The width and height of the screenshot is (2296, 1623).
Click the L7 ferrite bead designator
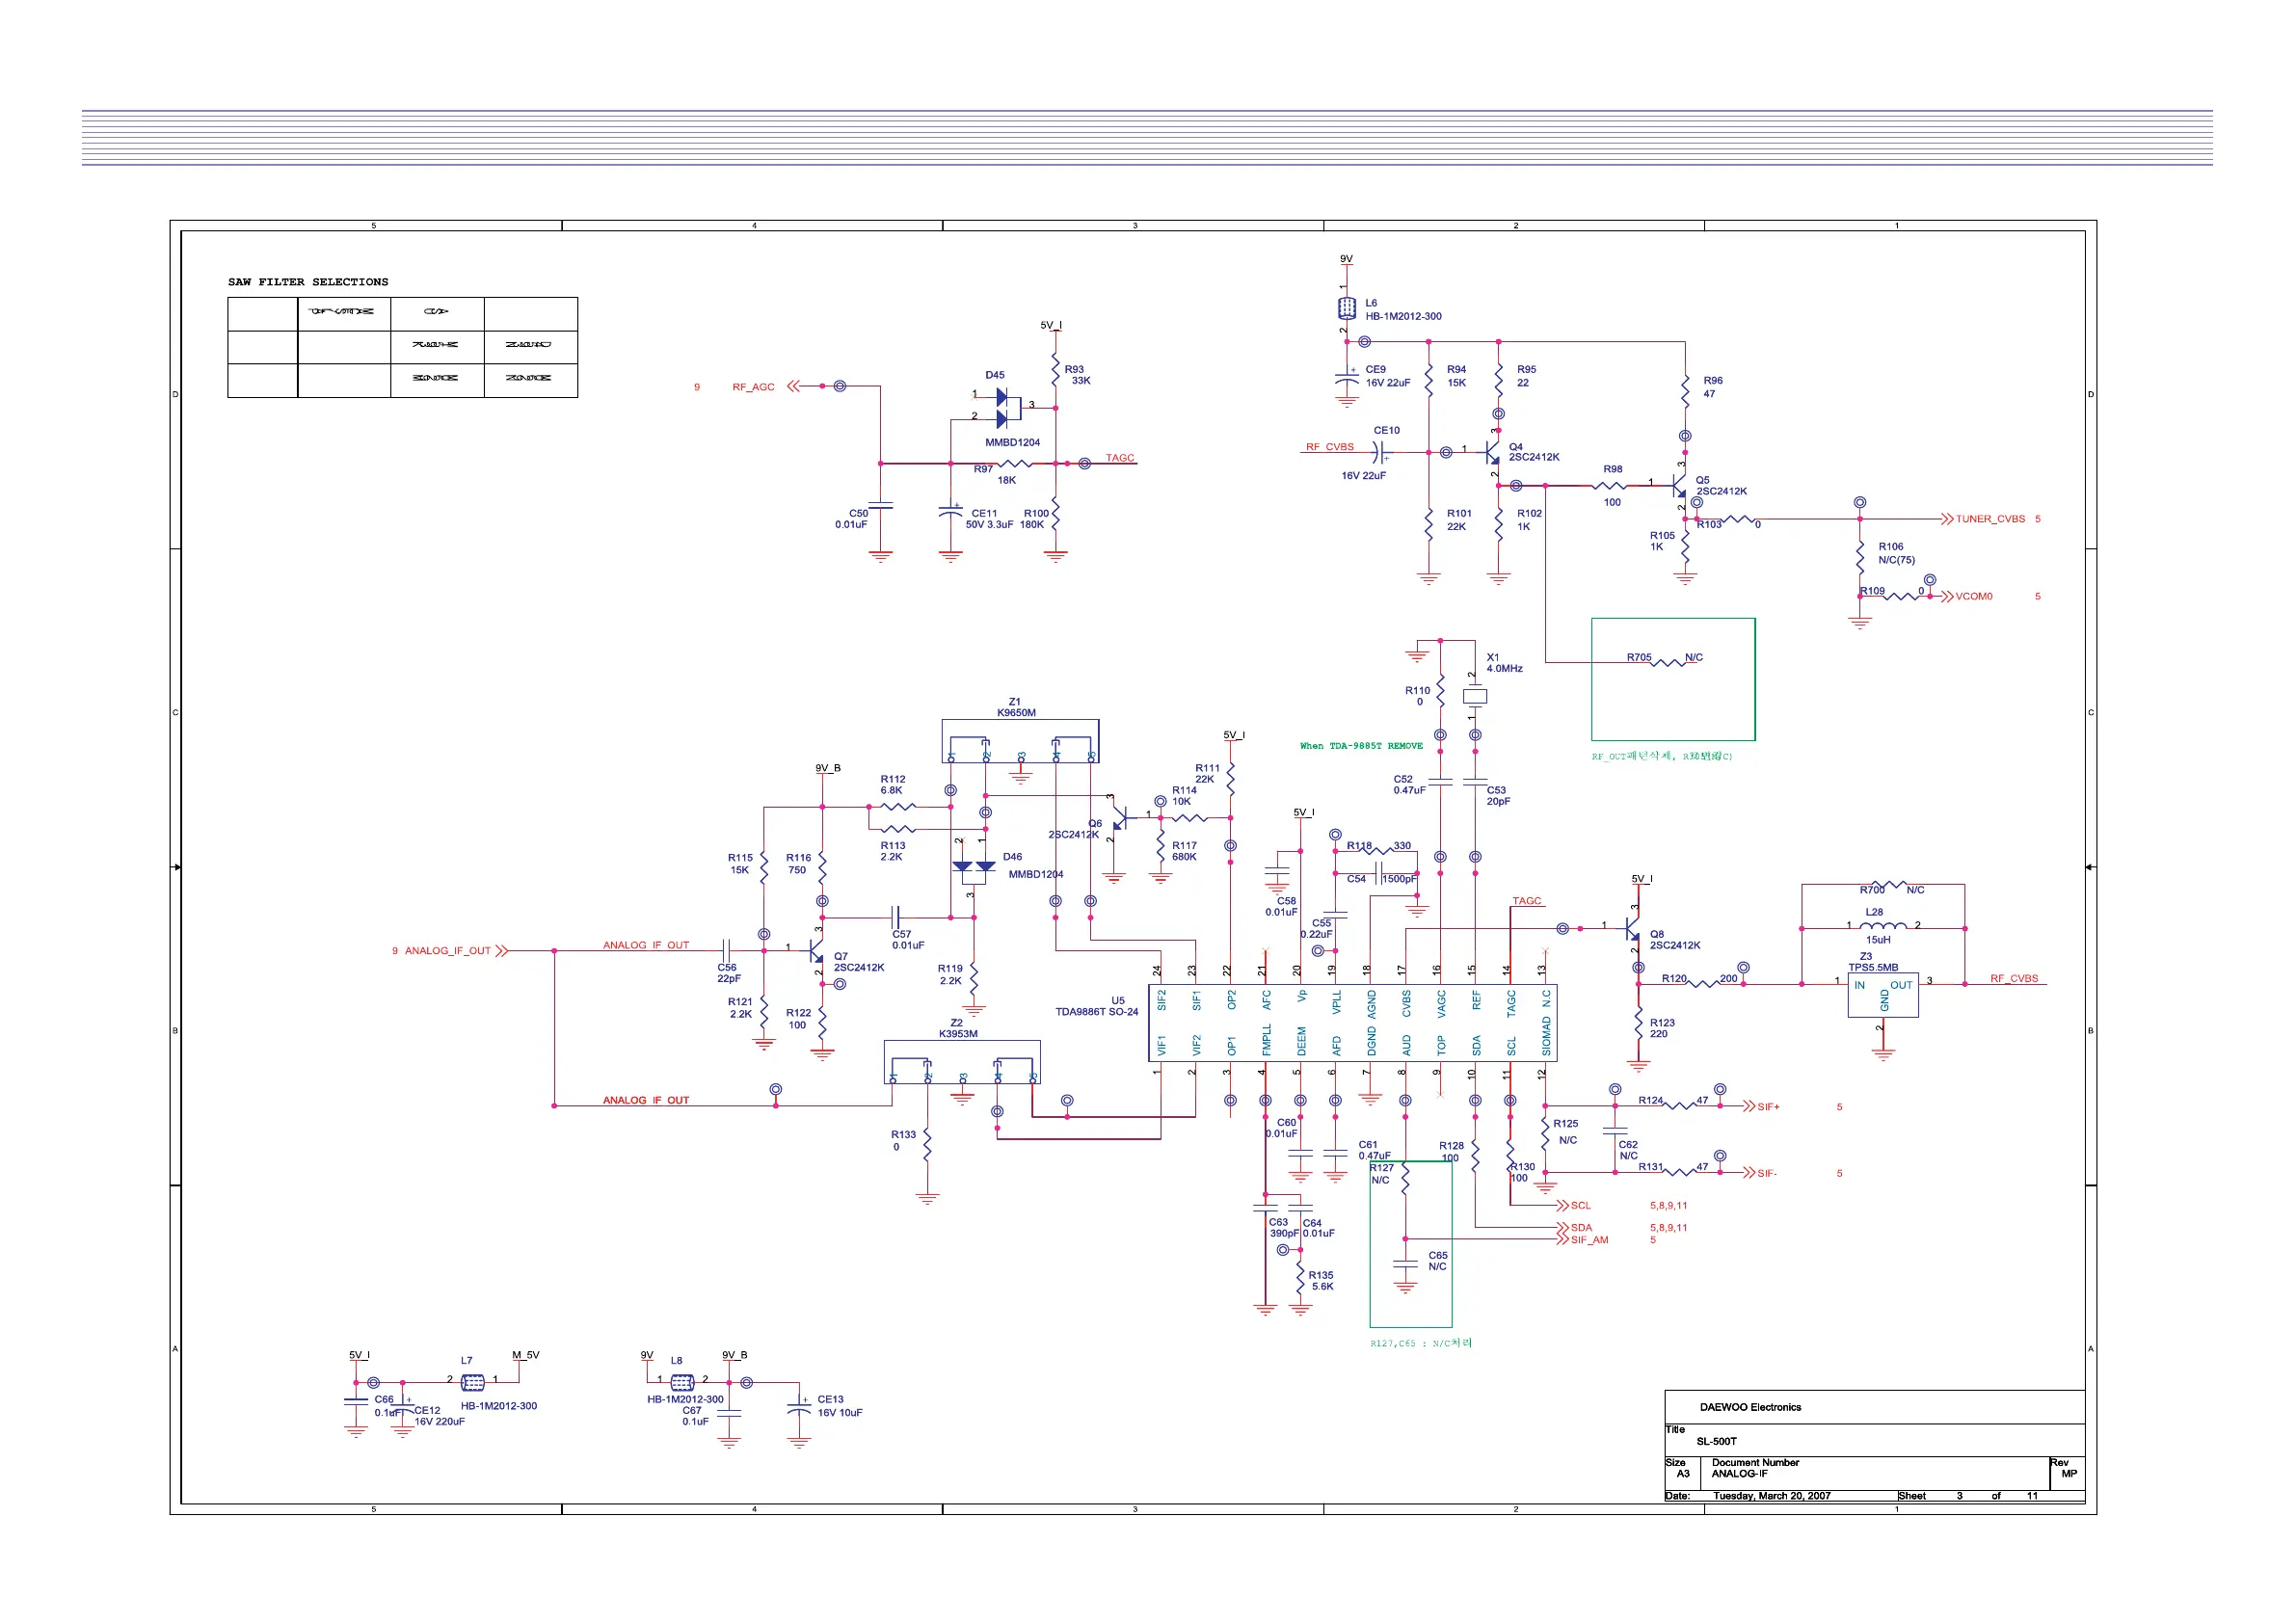[466, 1361]
